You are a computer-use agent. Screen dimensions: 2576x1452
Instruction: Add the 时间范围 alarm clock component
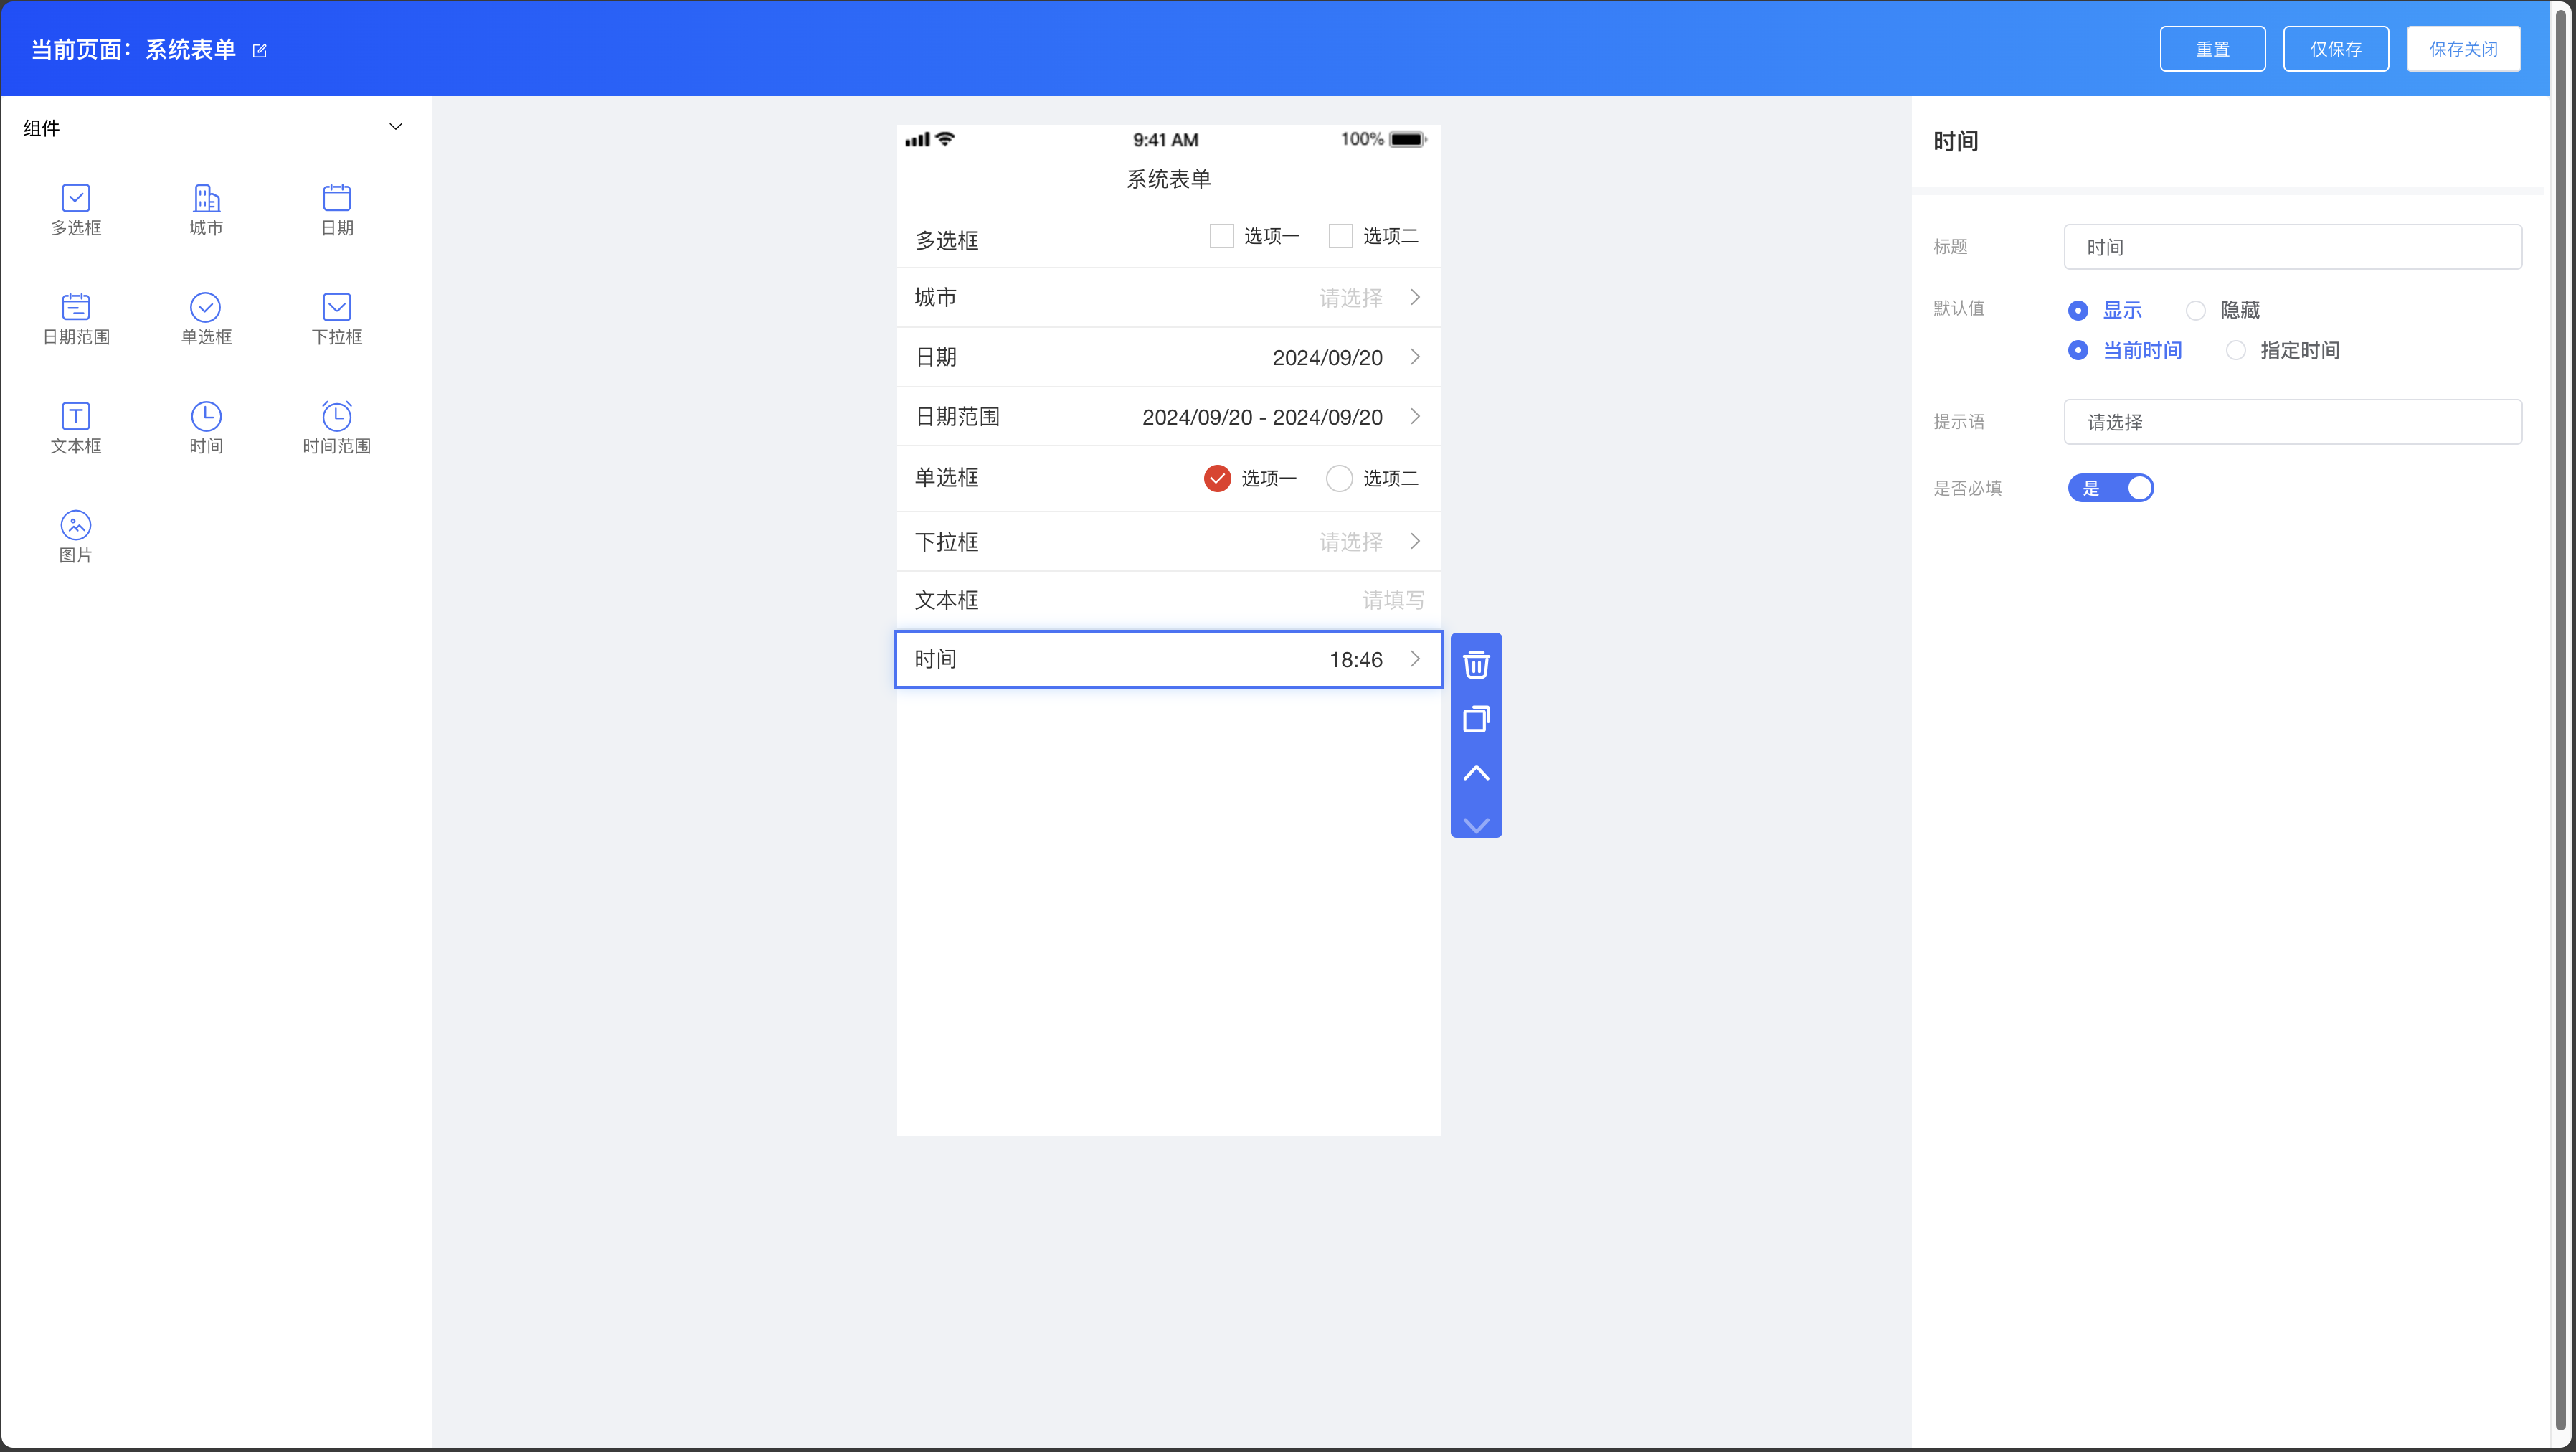click(x=336, y=416)
